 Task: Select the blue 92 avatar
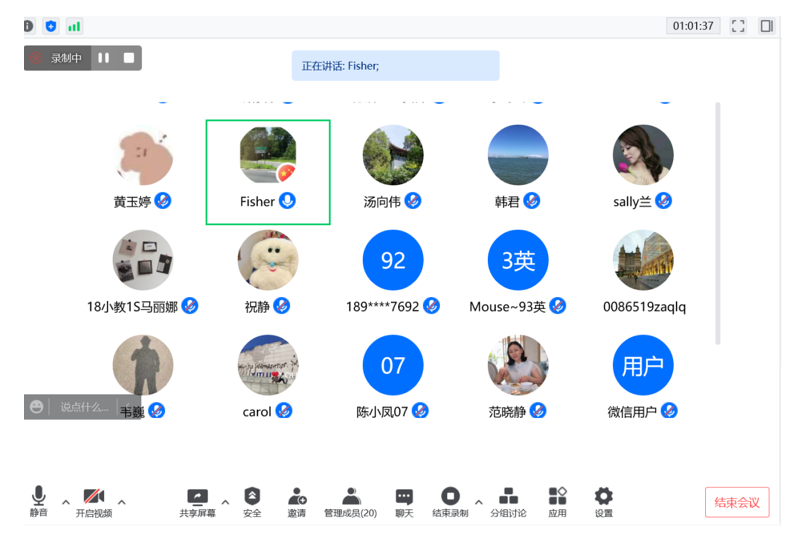click(x=393, y=260)
